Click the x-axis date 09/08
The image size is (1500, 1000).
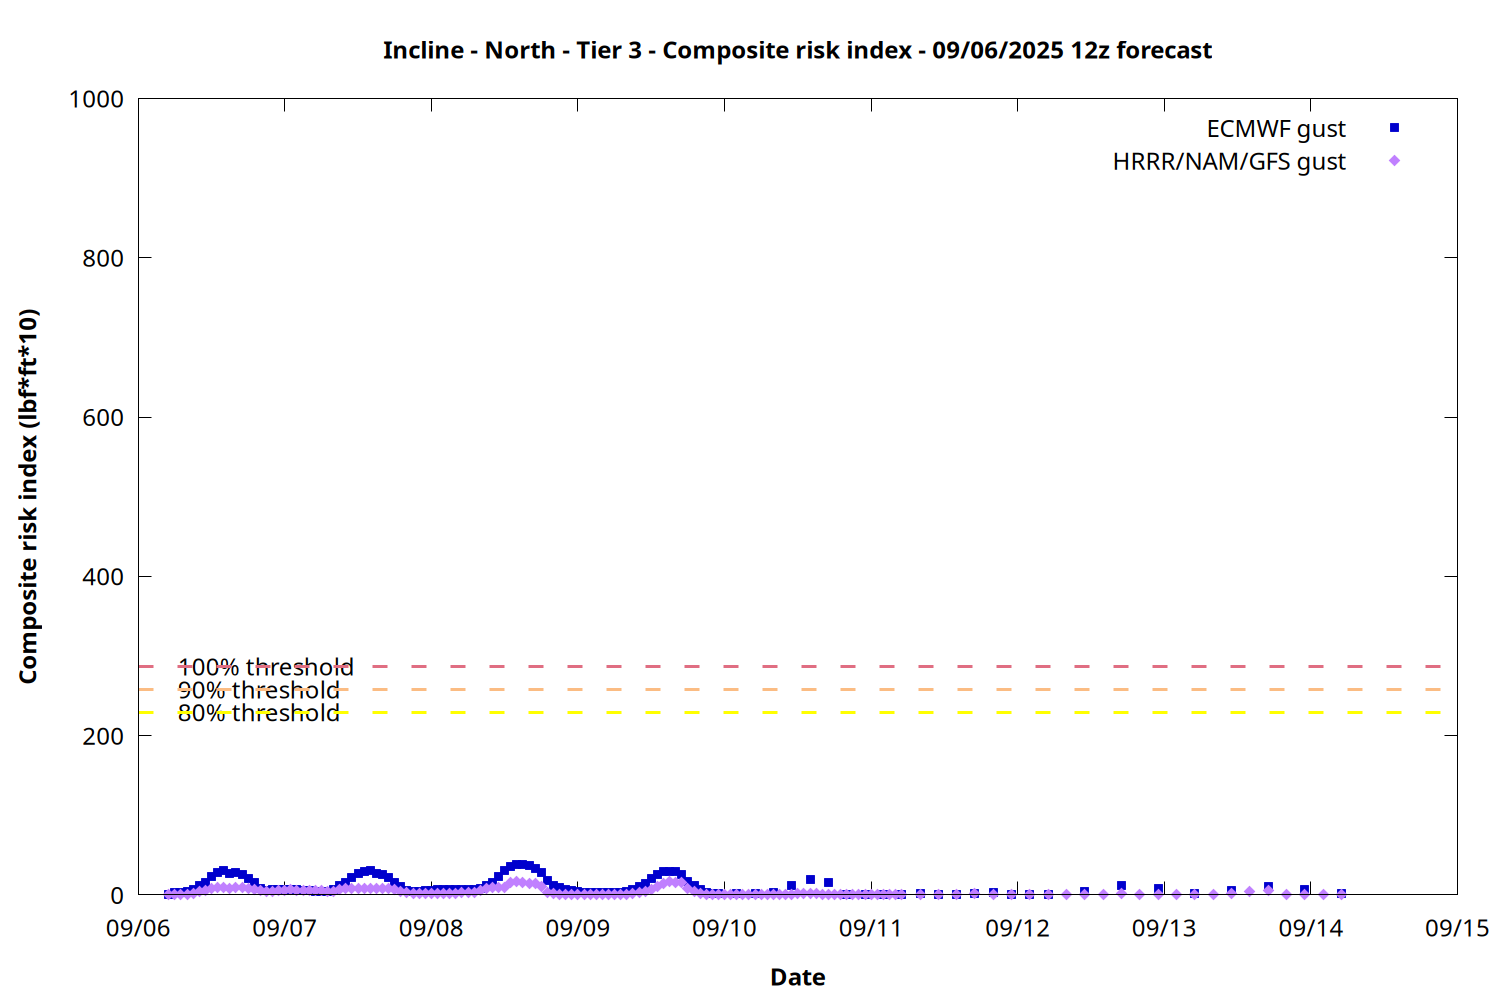[x=431, y=928]
